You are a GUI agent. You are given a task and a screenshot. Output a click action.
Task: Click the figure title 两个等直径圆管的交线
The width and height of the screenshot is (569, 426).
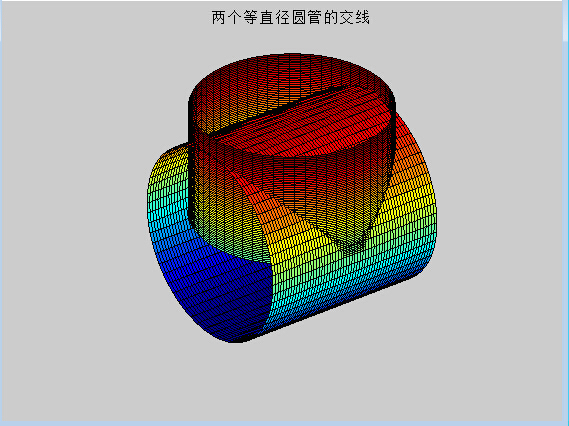pos(291,17)
